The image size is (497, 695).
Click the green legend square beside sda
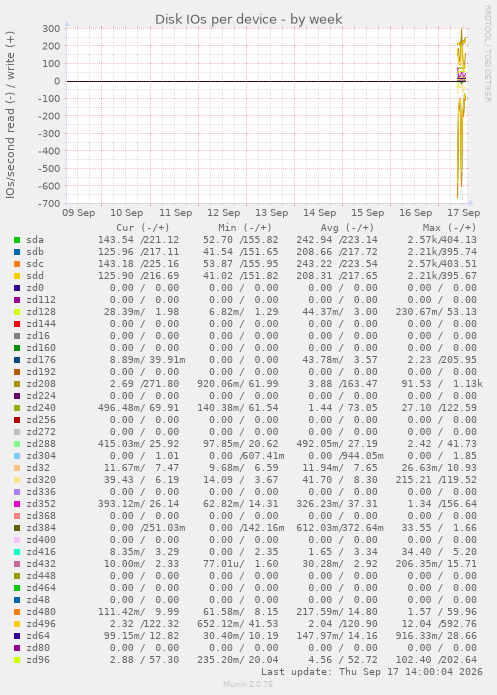(17, 240)
